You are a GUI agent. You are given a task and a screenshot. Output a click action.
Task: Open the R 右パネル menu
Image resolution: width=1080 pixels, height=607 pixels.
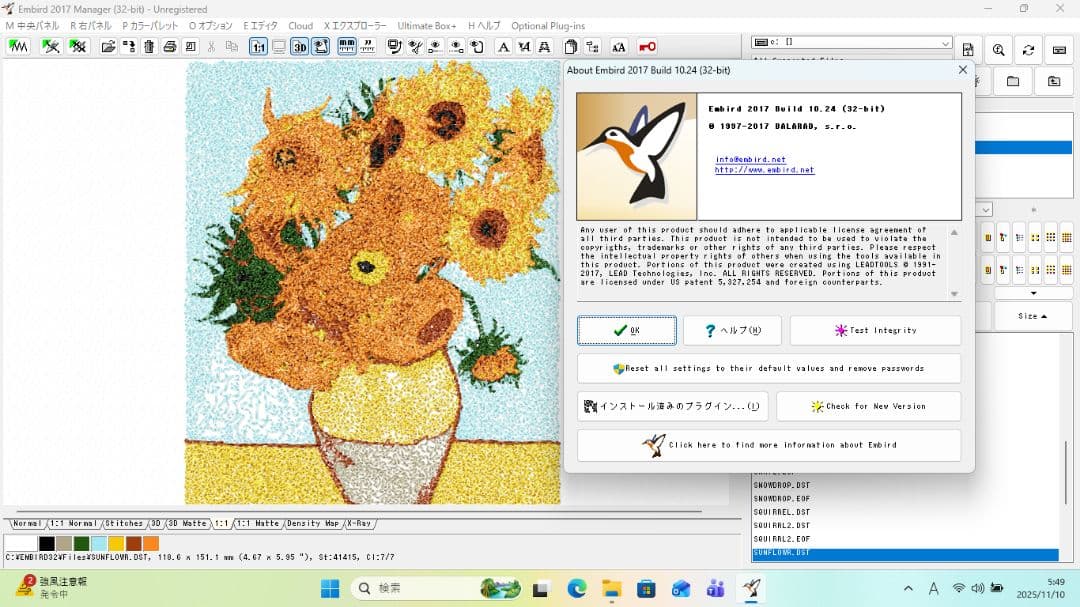[x=91, y=25]
